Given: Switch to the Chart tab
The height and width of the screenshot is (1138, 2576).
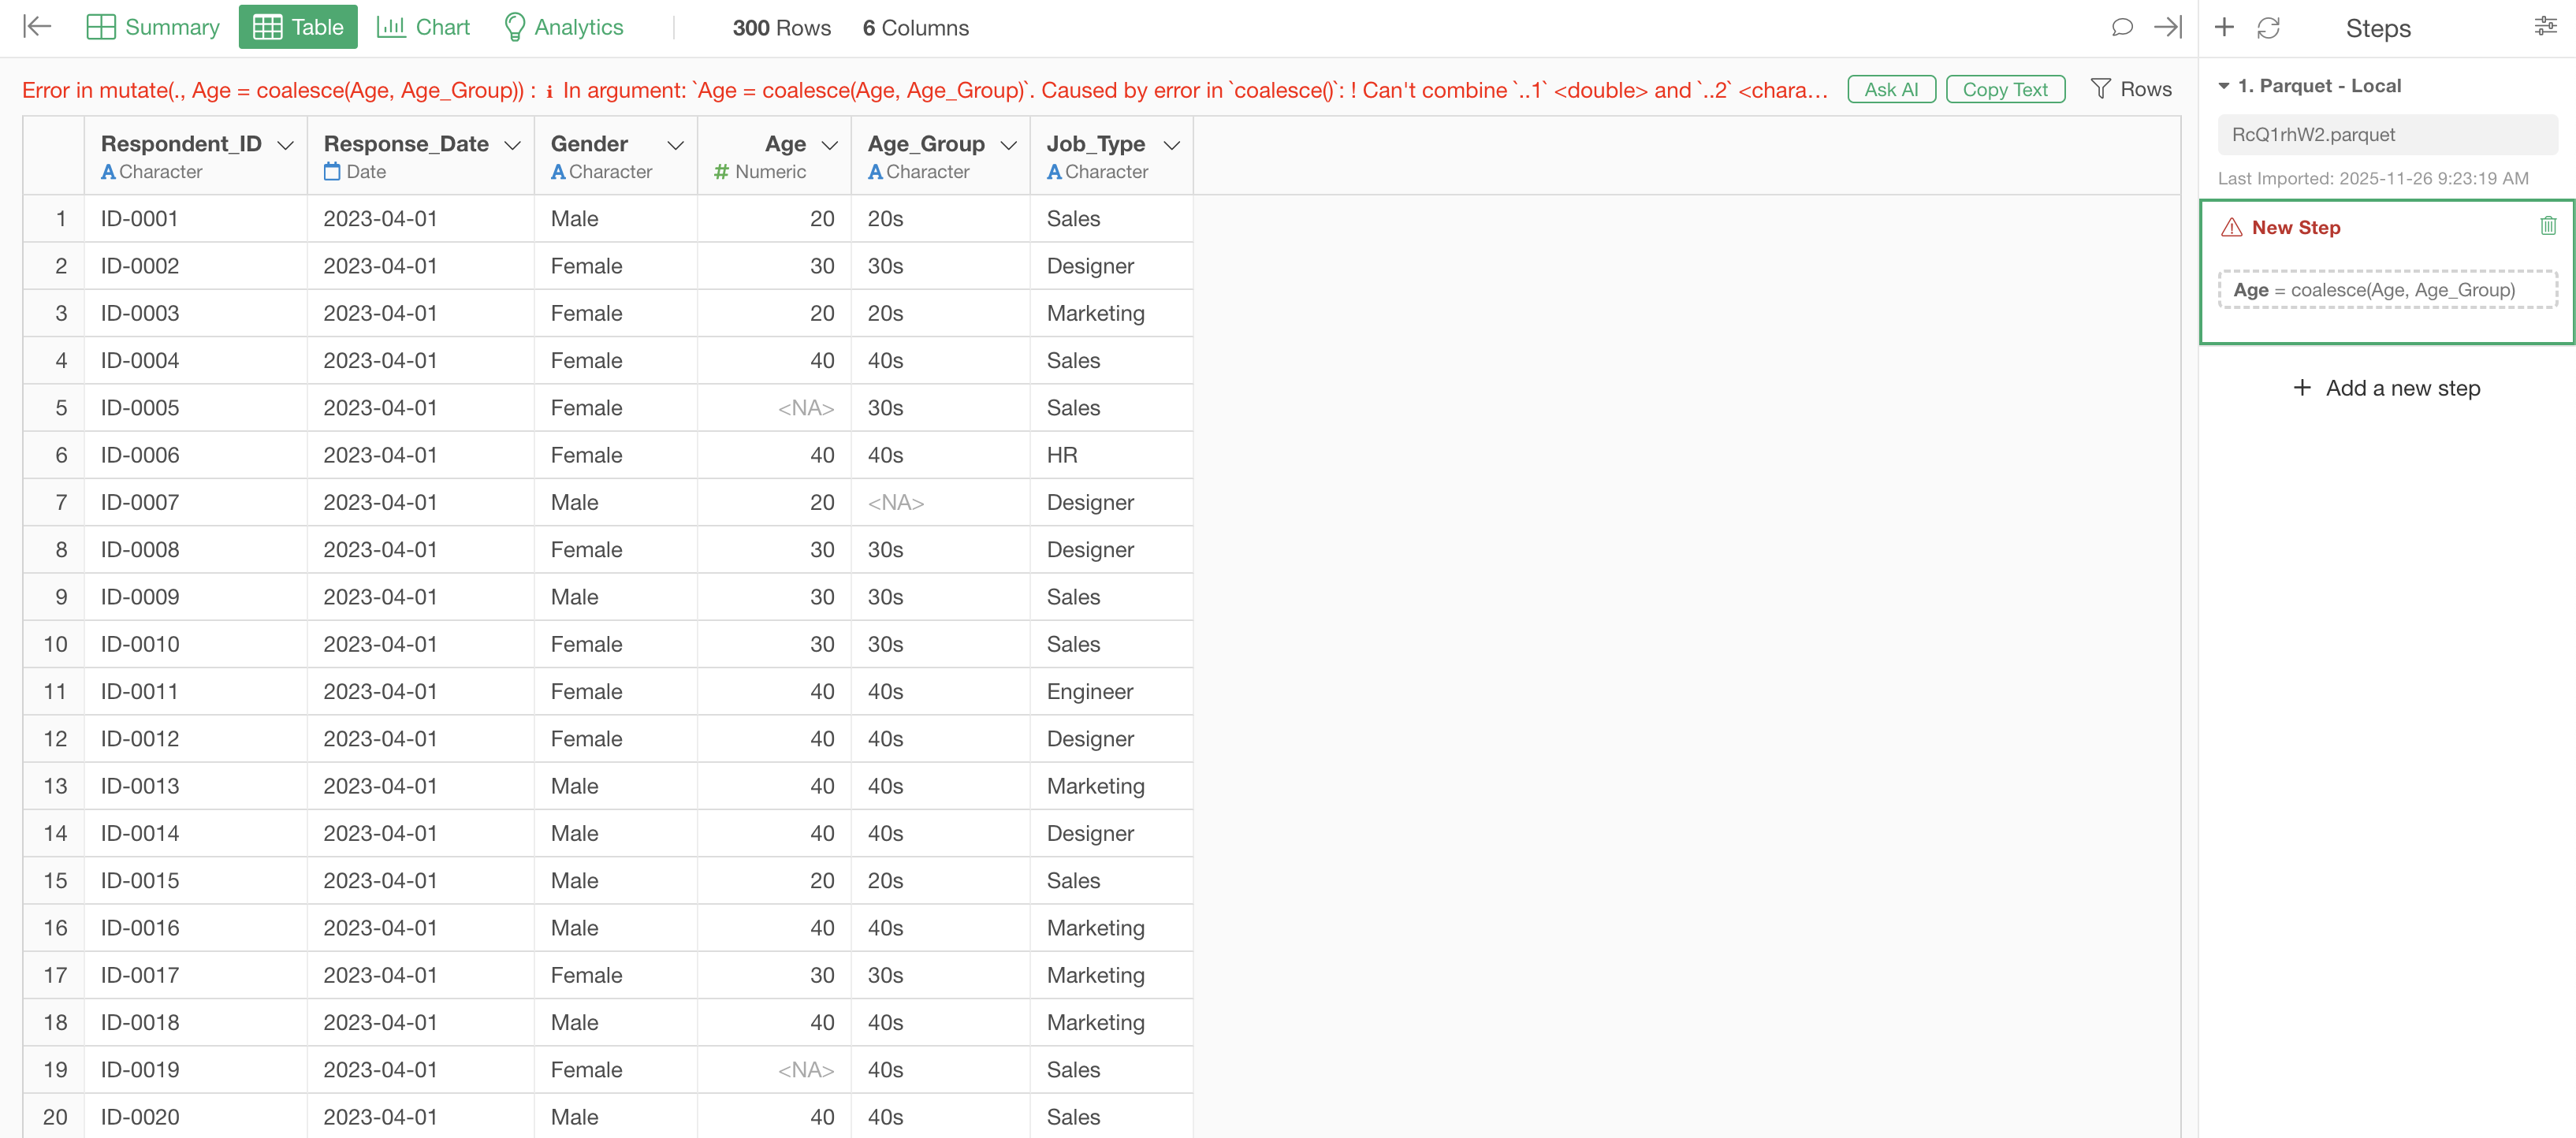Looking at the screenshot, I should point(423,27).
